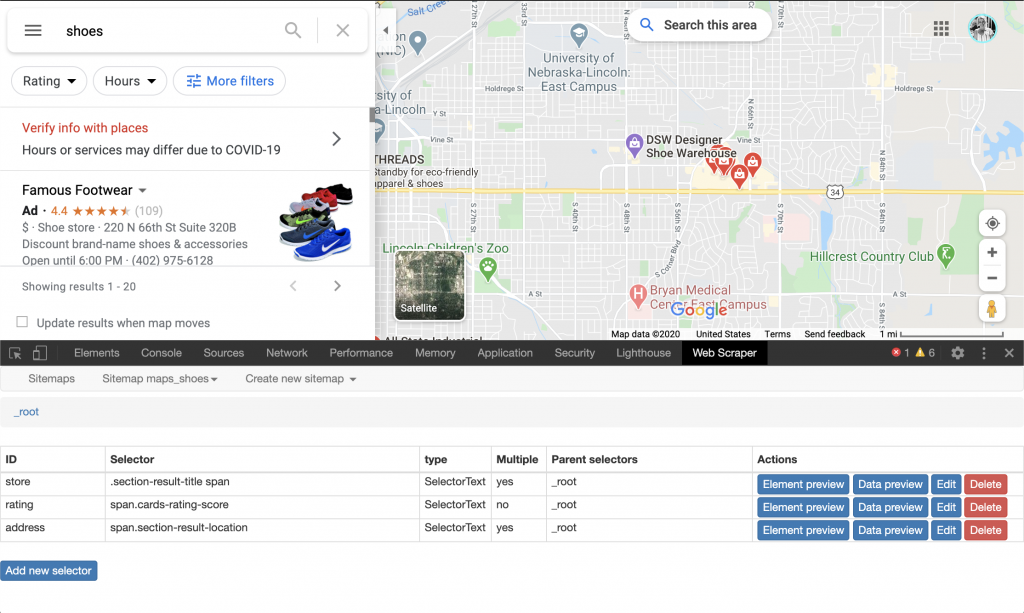Expand the Hours filter dropdown

(130, 81)
